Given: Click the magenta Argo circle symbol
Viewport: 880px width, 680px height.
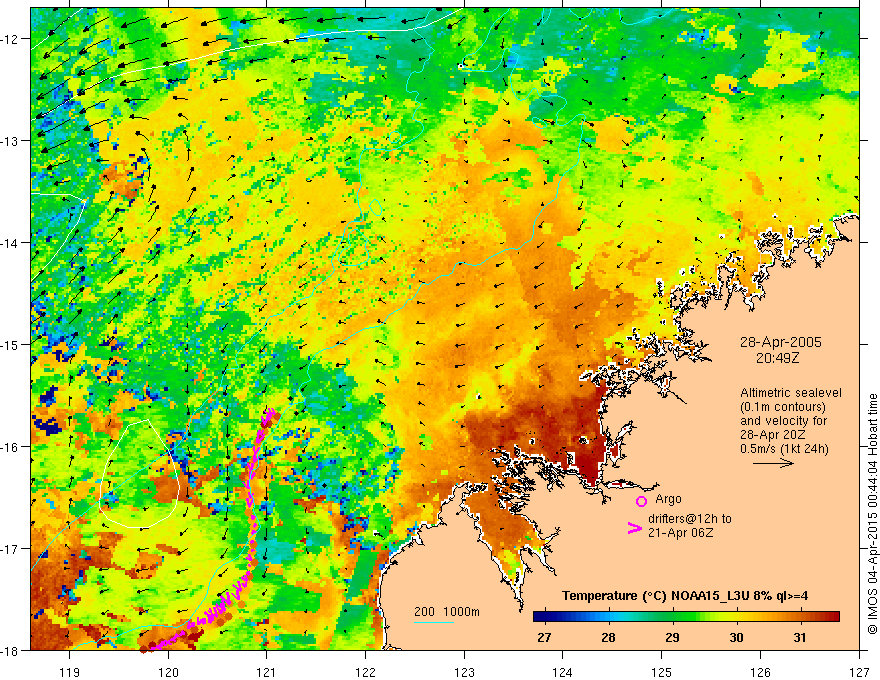Looking at the screenshot, I should [x=641, y=501].
